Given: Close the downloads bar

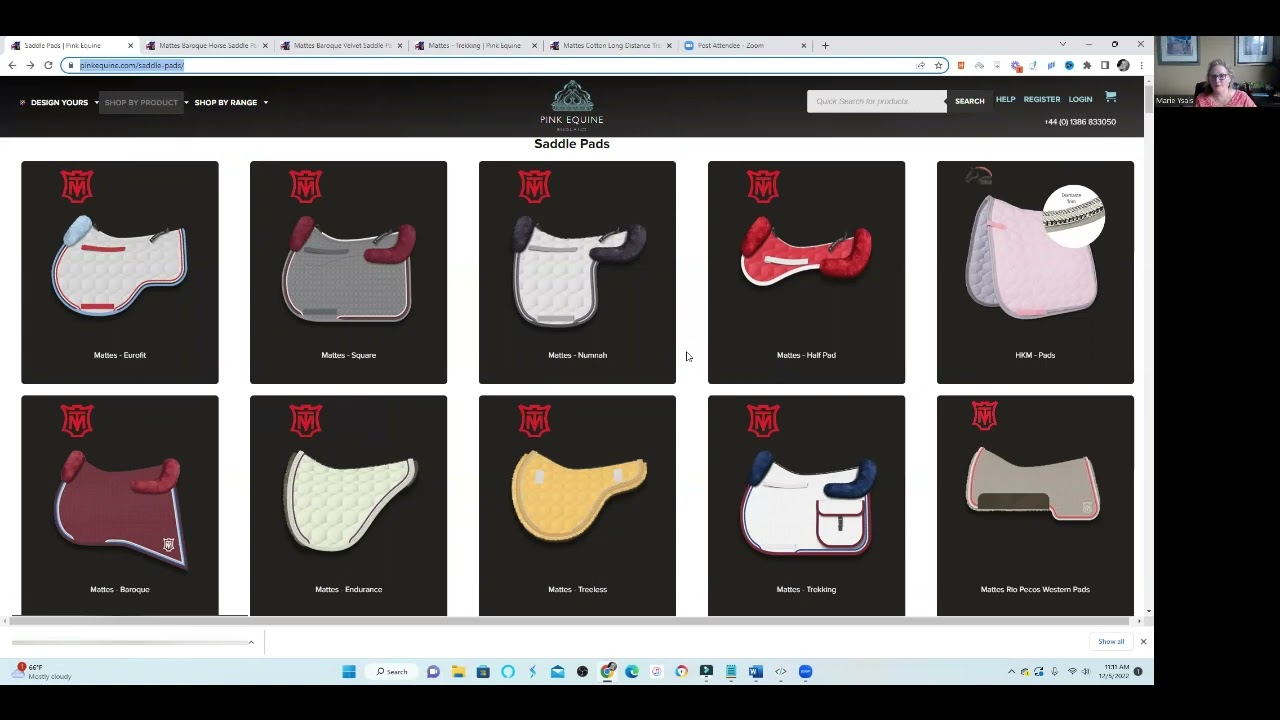Looking at the screenshot, I should click(1143, 642).
